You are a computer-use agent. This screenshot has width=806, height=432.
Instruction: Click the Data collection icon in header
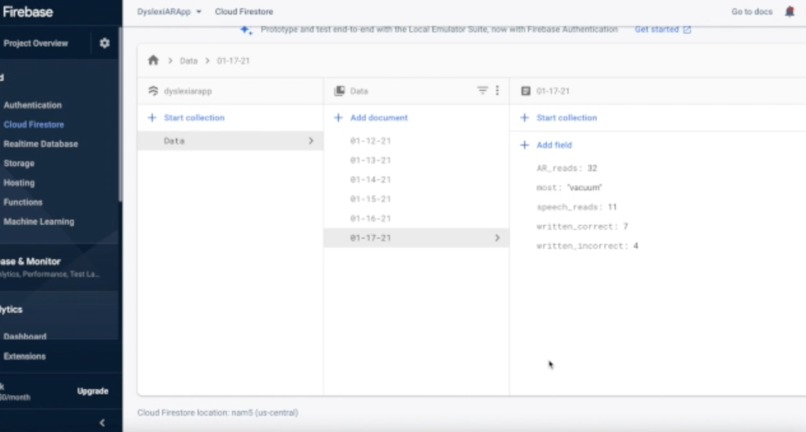(339, 91)
